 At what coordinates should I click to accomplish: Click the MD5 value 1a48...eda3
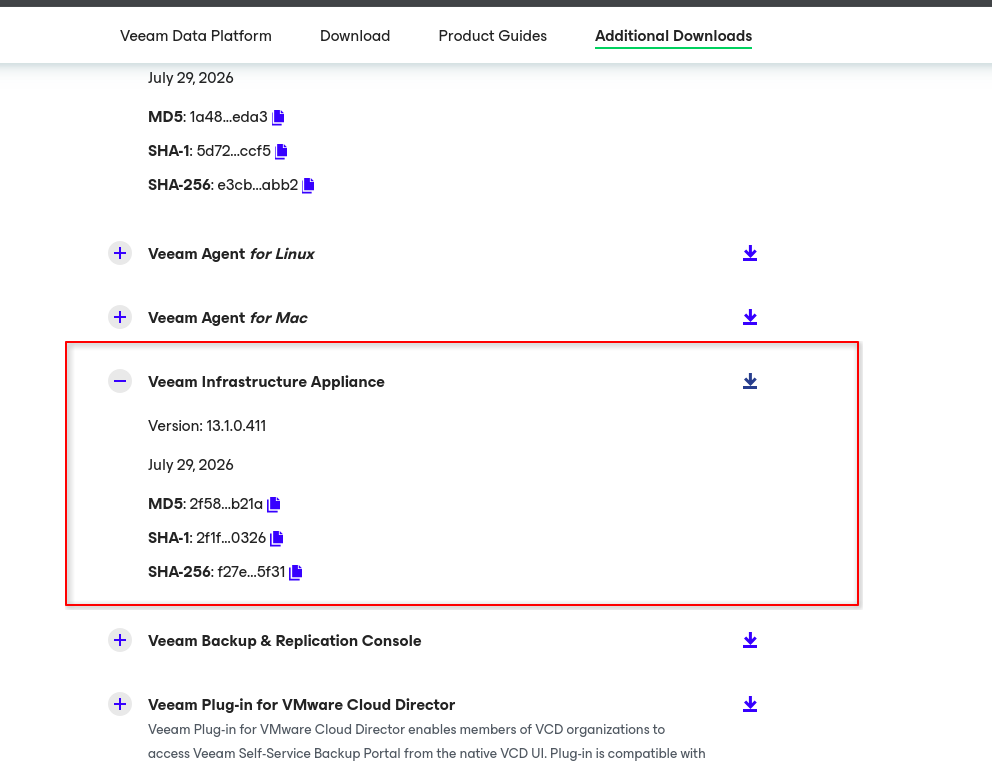tap(228, 117)
